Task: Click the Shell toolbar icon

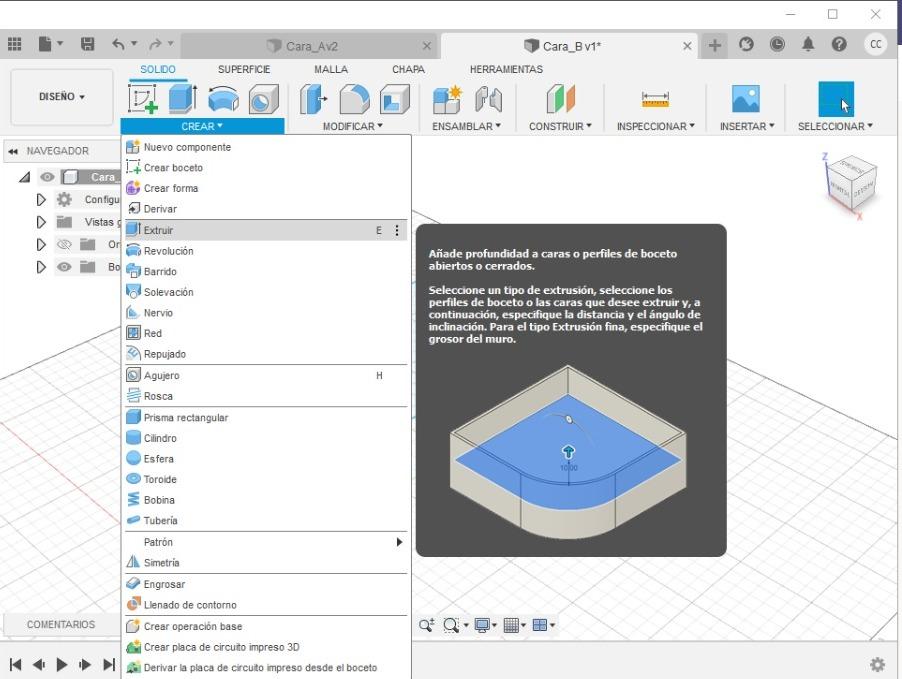Action: 395,98
